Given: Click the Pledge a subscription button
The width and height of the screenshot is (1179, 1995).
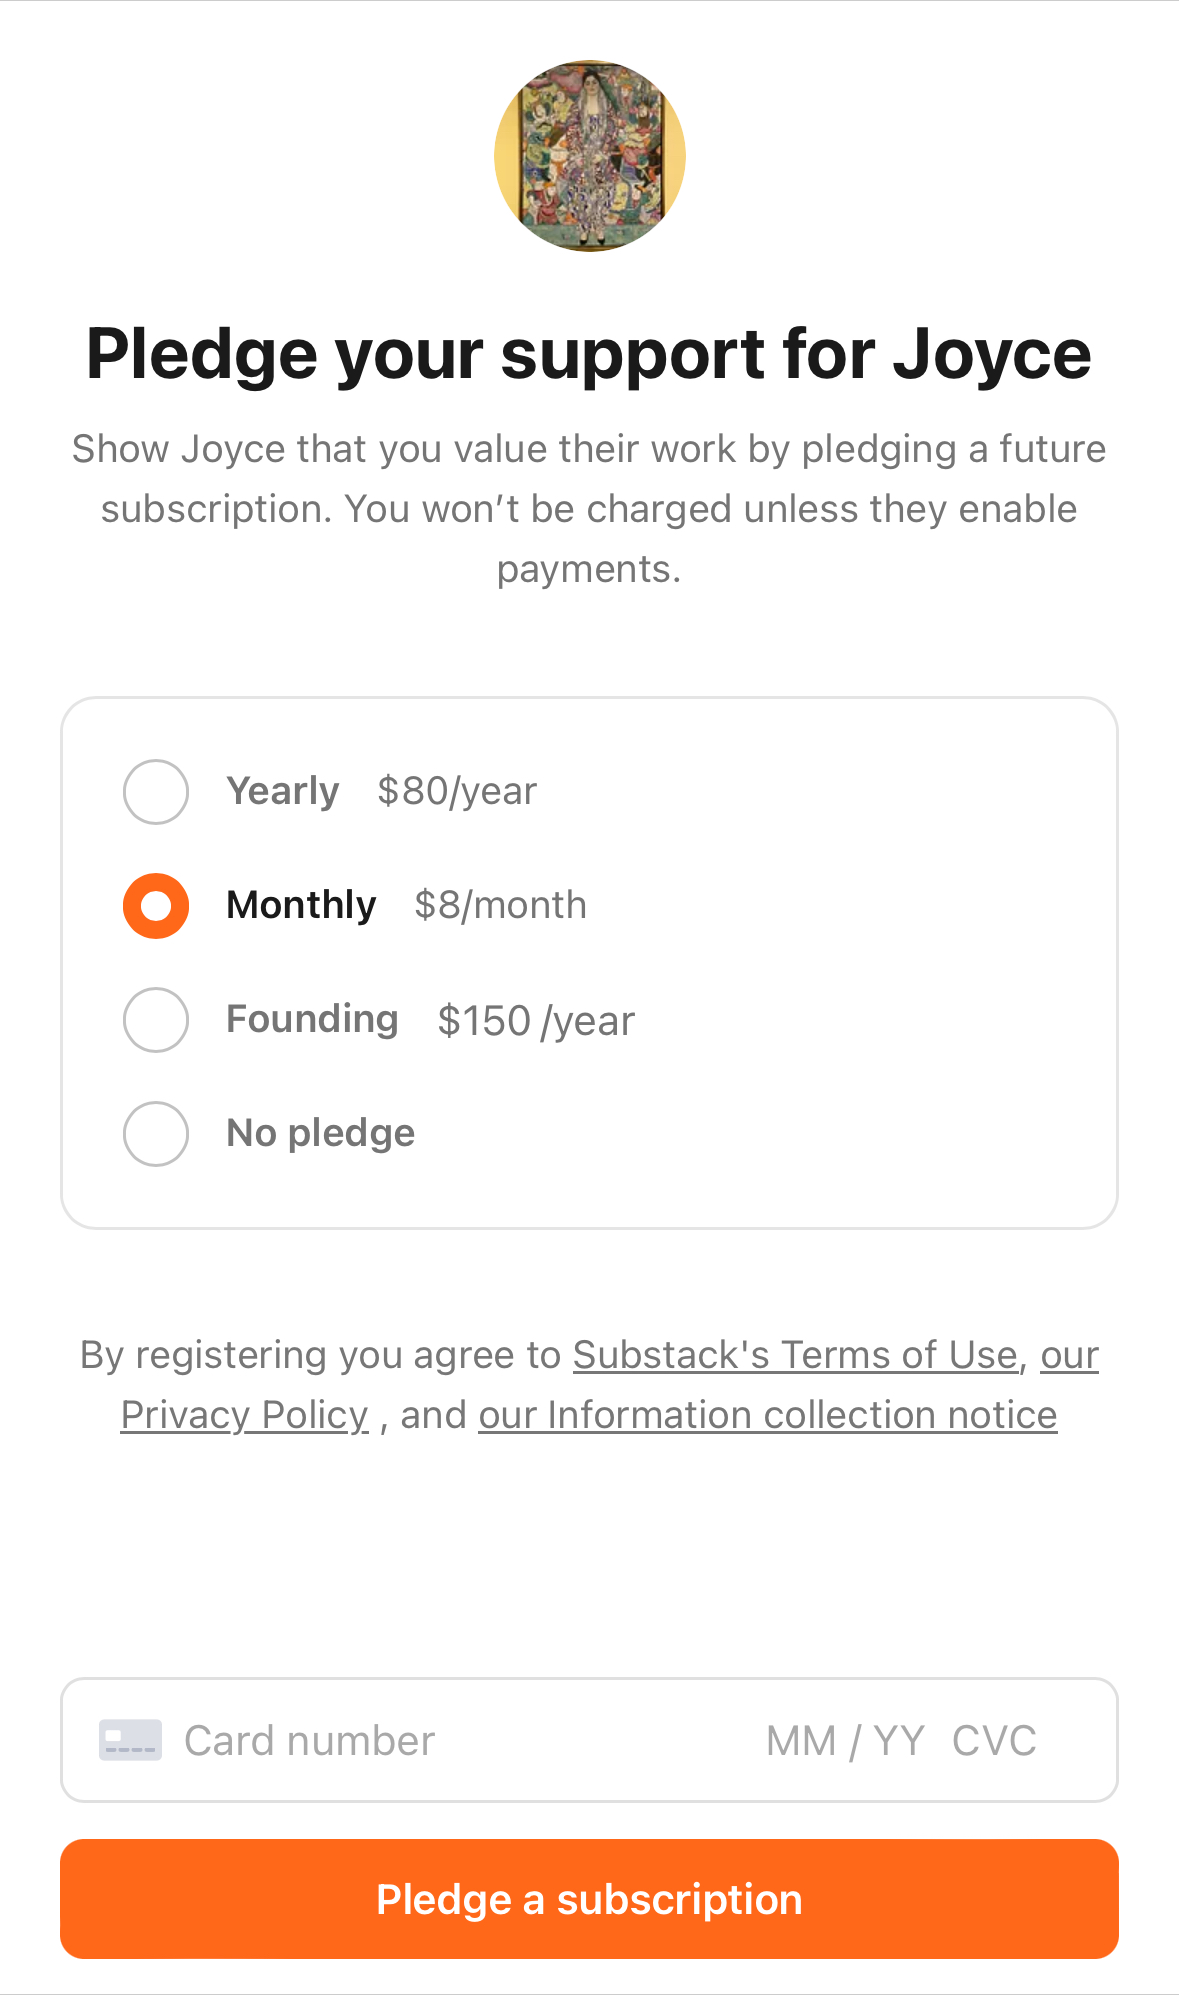Looking at the screenshot, I should pyautogui.click(x=589, y=1899).
